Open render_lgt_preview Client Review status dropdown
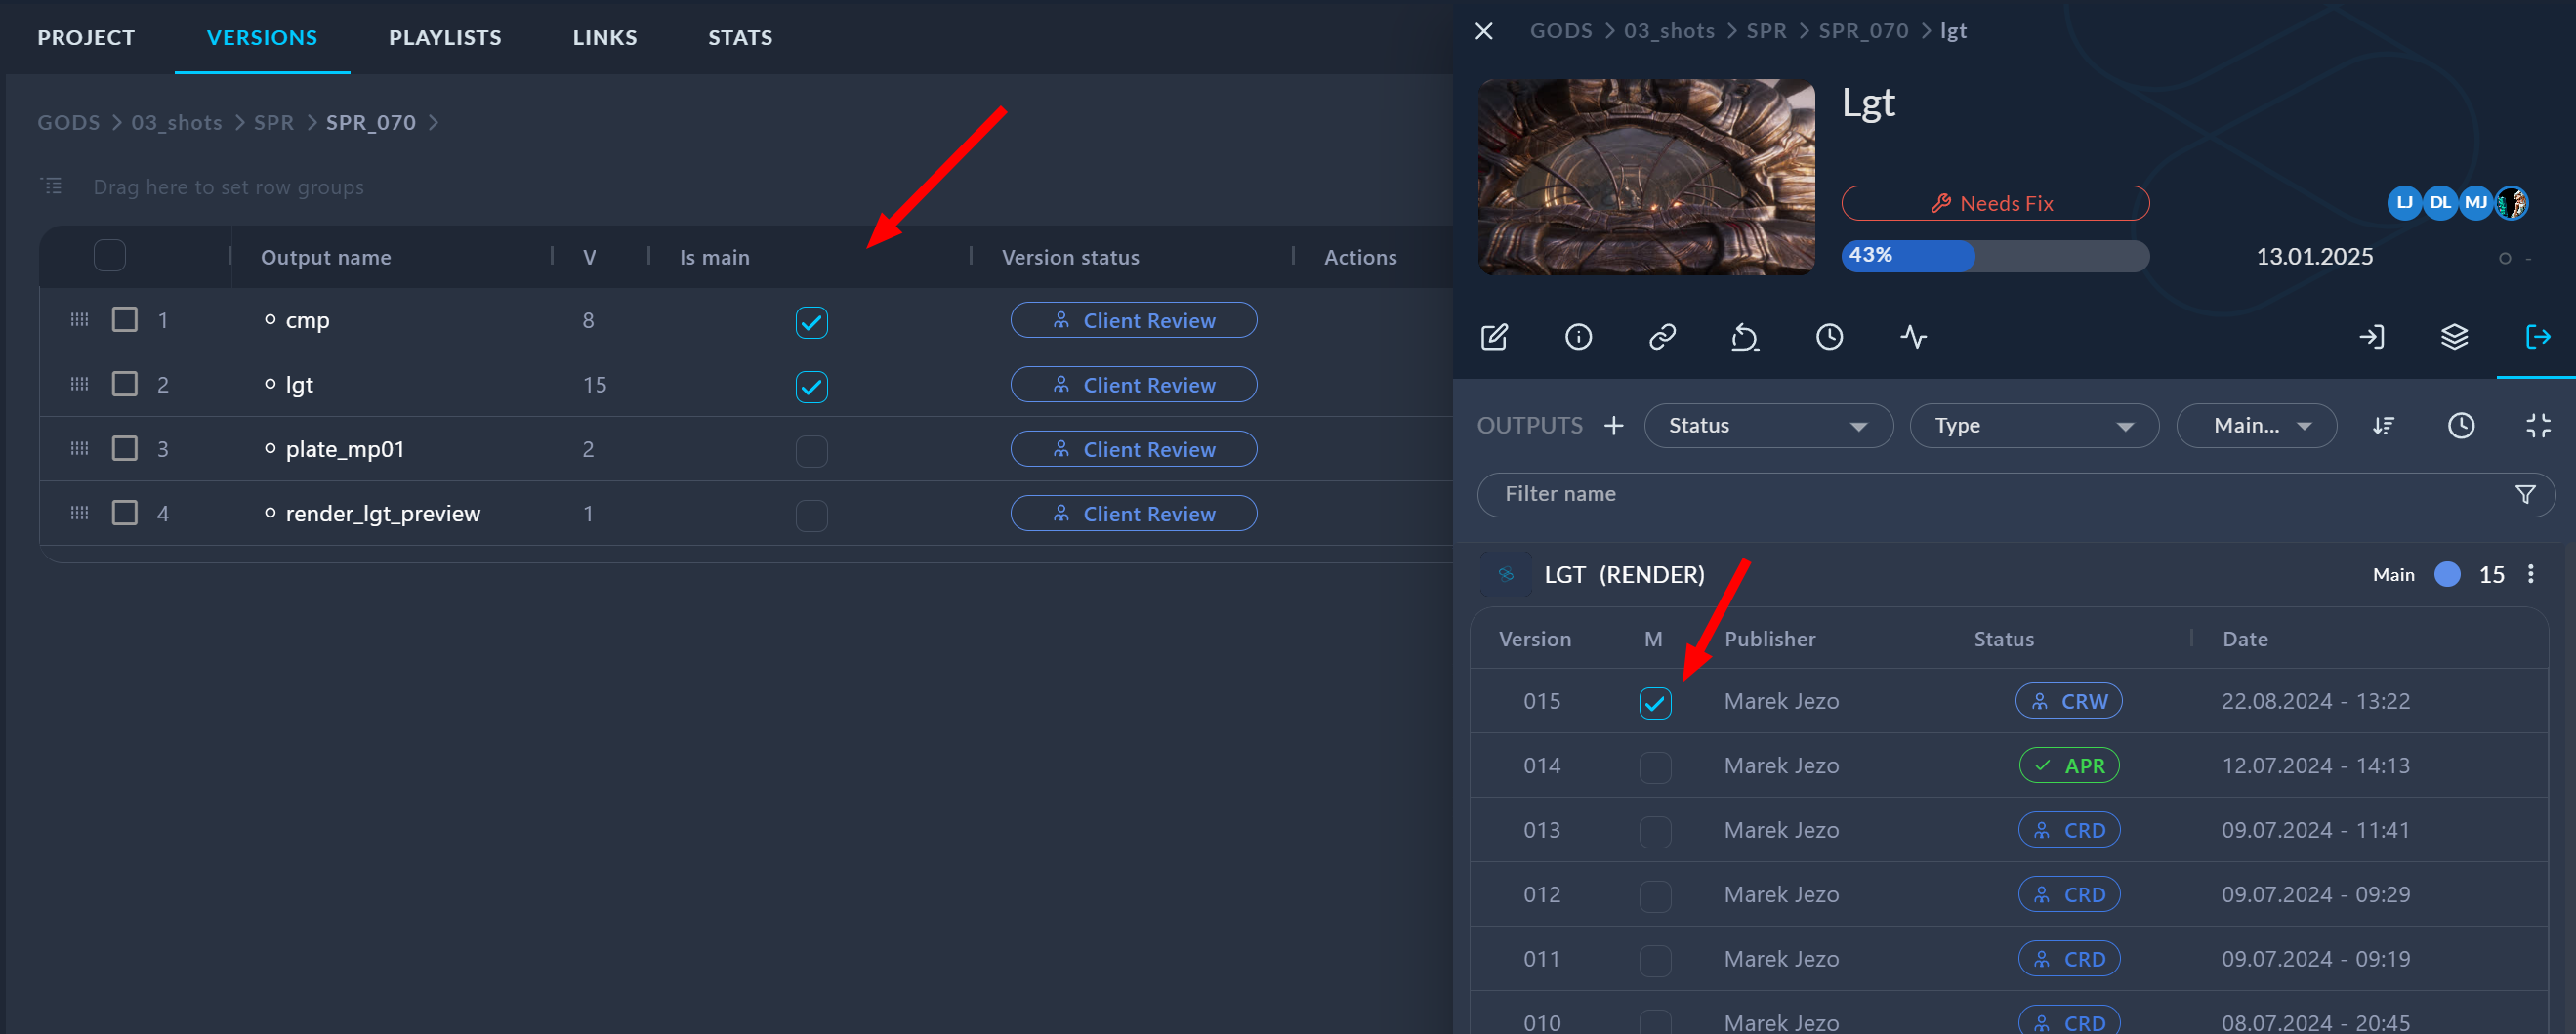The height and width of the screenshot is (1034, 2576). point(1134,513)
